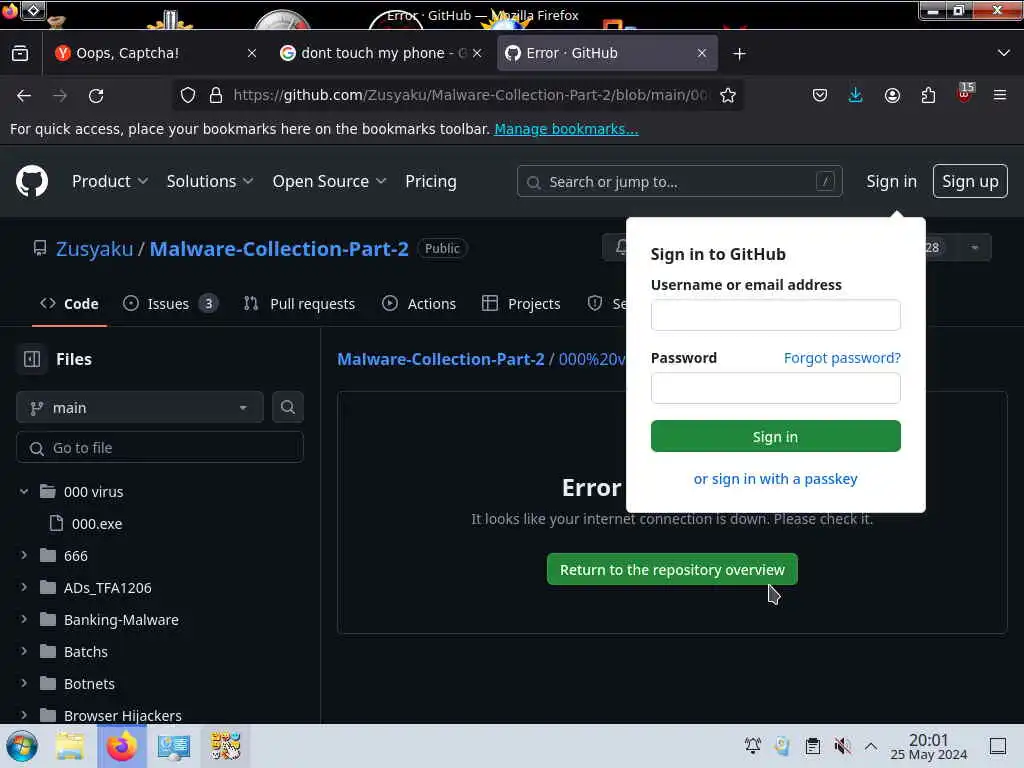1024x768 pixels.
Task: Open the Firefox hamburger application menu
Action: point(1000,95)
